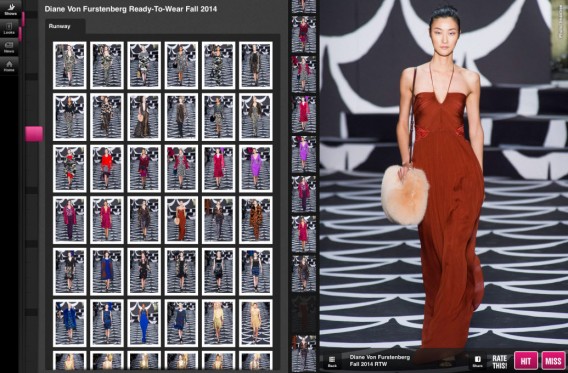The width and height of the screenshot is (568, 373).
Task: Select the red dress below the filmstrip's pink feather look
Action: [x=304, y=114]
